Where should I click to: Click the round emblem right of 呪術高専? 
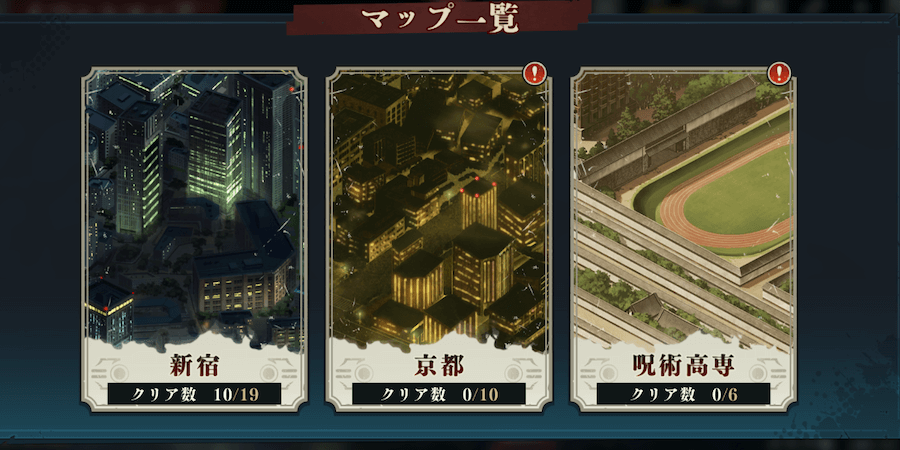[x=758, y=373]
